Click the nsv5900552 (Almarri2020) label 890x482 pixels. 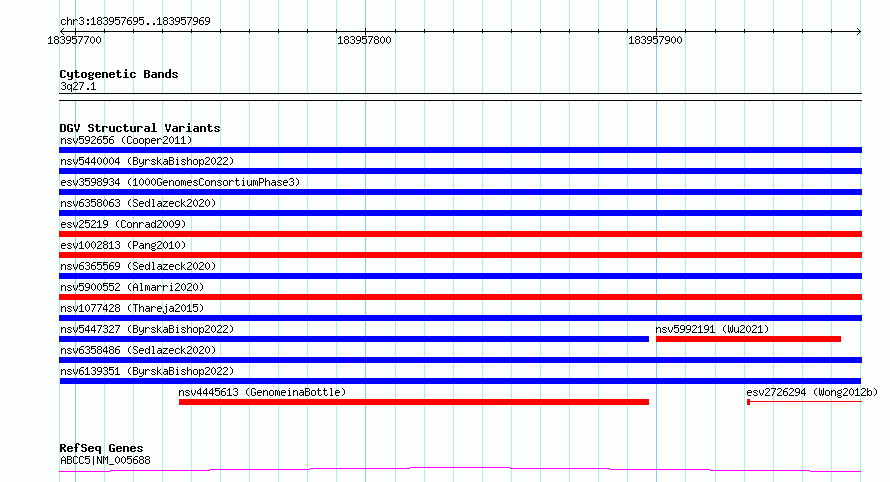pos(132,287)
